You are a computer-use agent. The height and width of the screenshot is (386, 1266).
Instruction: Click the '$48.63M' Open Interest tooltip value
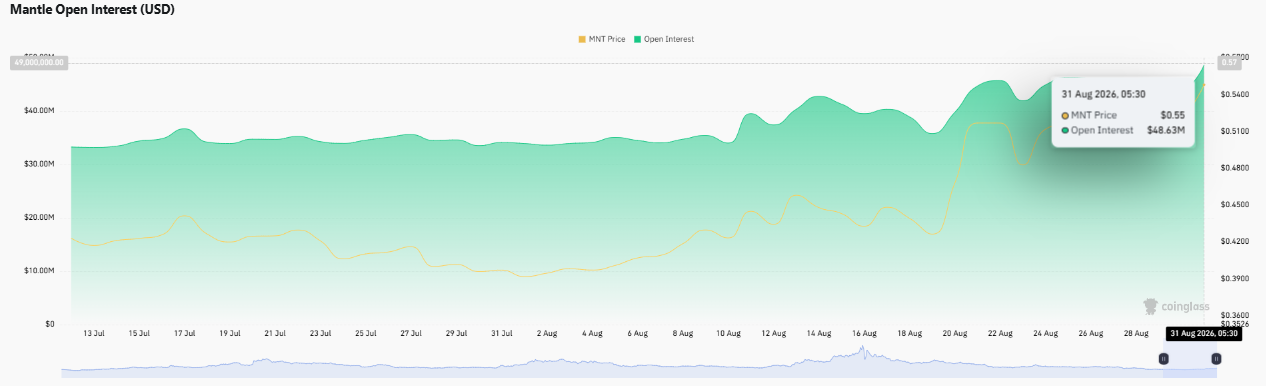click(1165, 130)
